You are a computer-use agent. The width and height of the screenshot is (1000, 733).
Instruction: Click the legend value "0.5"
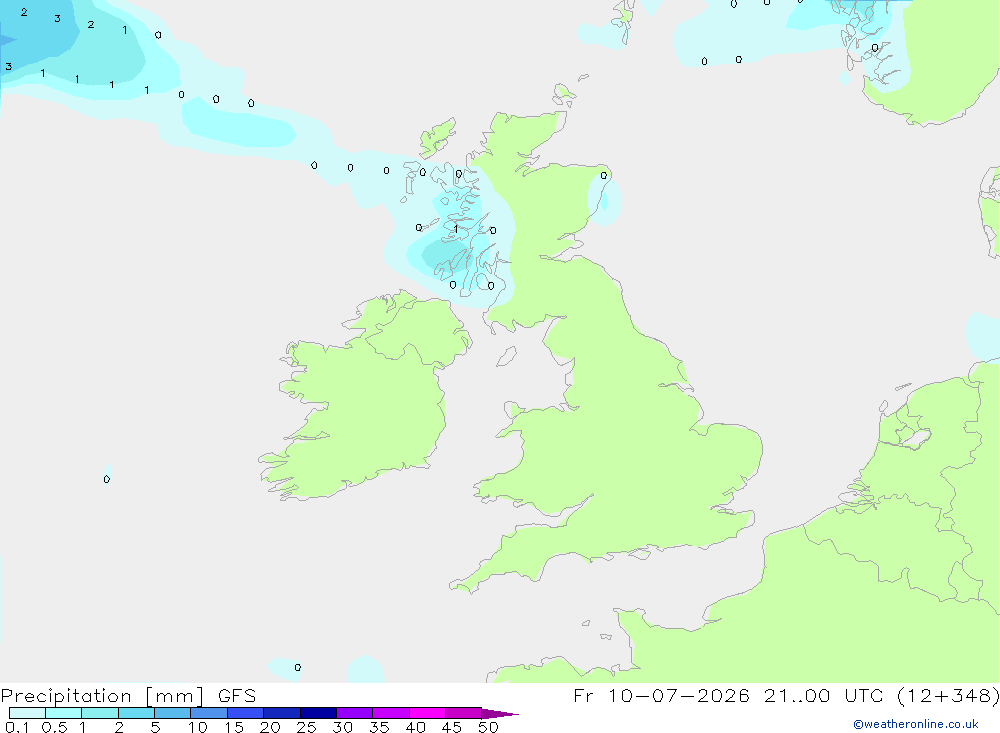[x=54, y=727]
